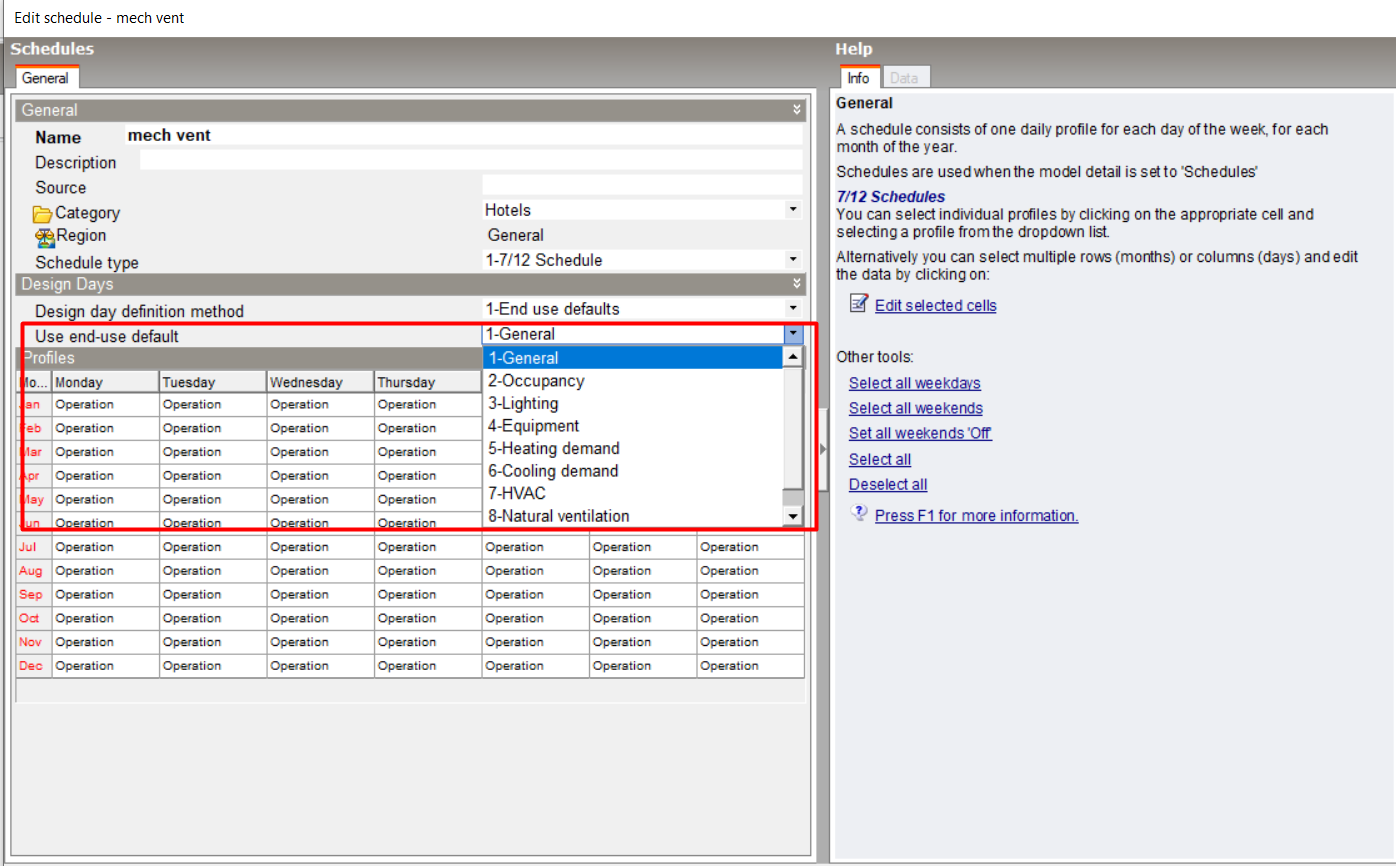Select the Jul month row header
Viewport: 1396px width, 866px height.
[34, 547]
